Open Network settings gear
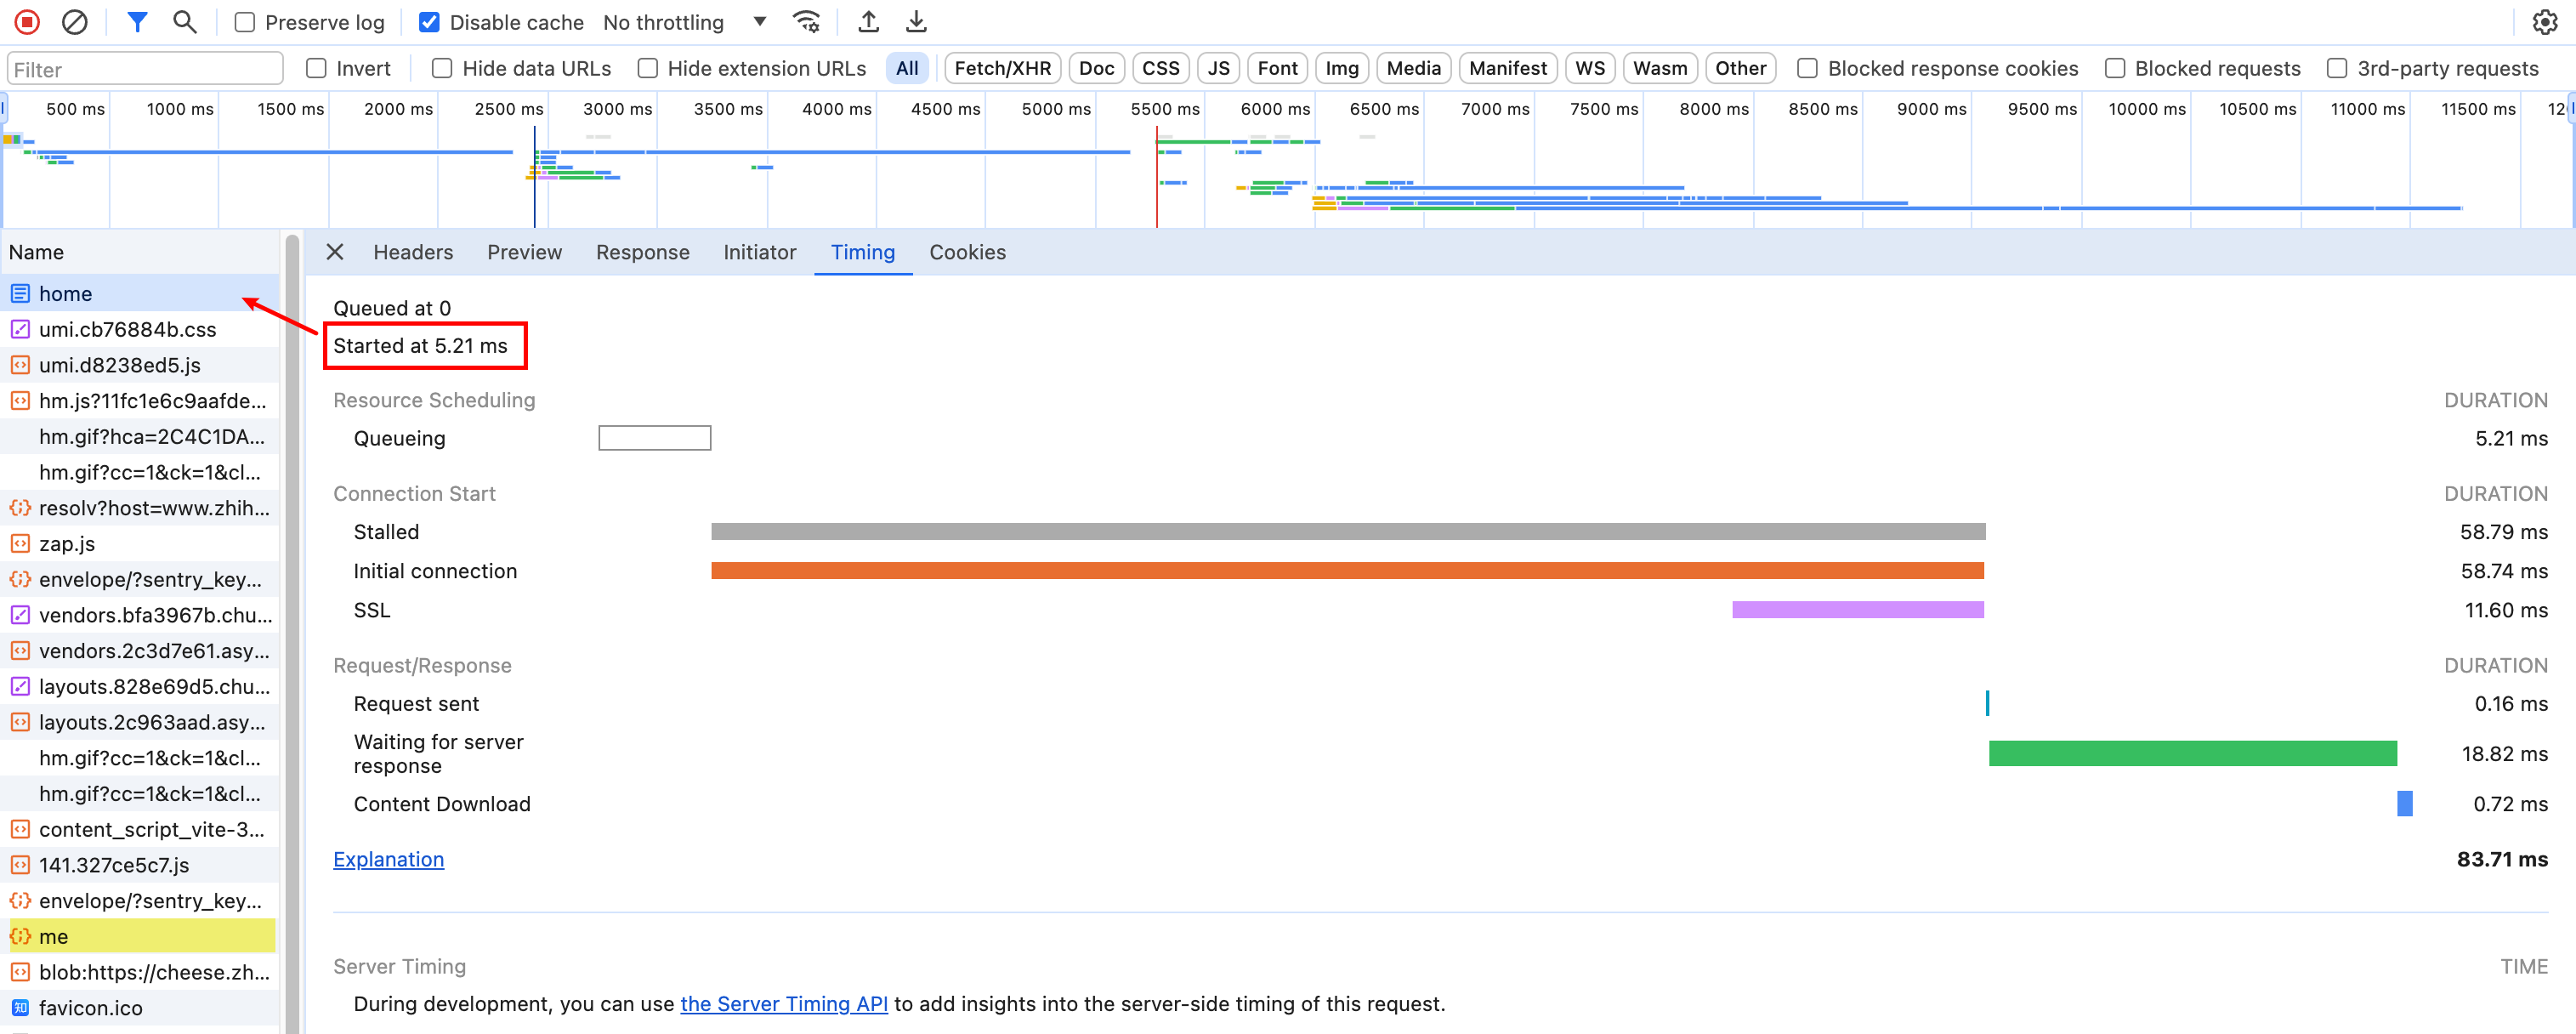 (x=2544, y=22)
